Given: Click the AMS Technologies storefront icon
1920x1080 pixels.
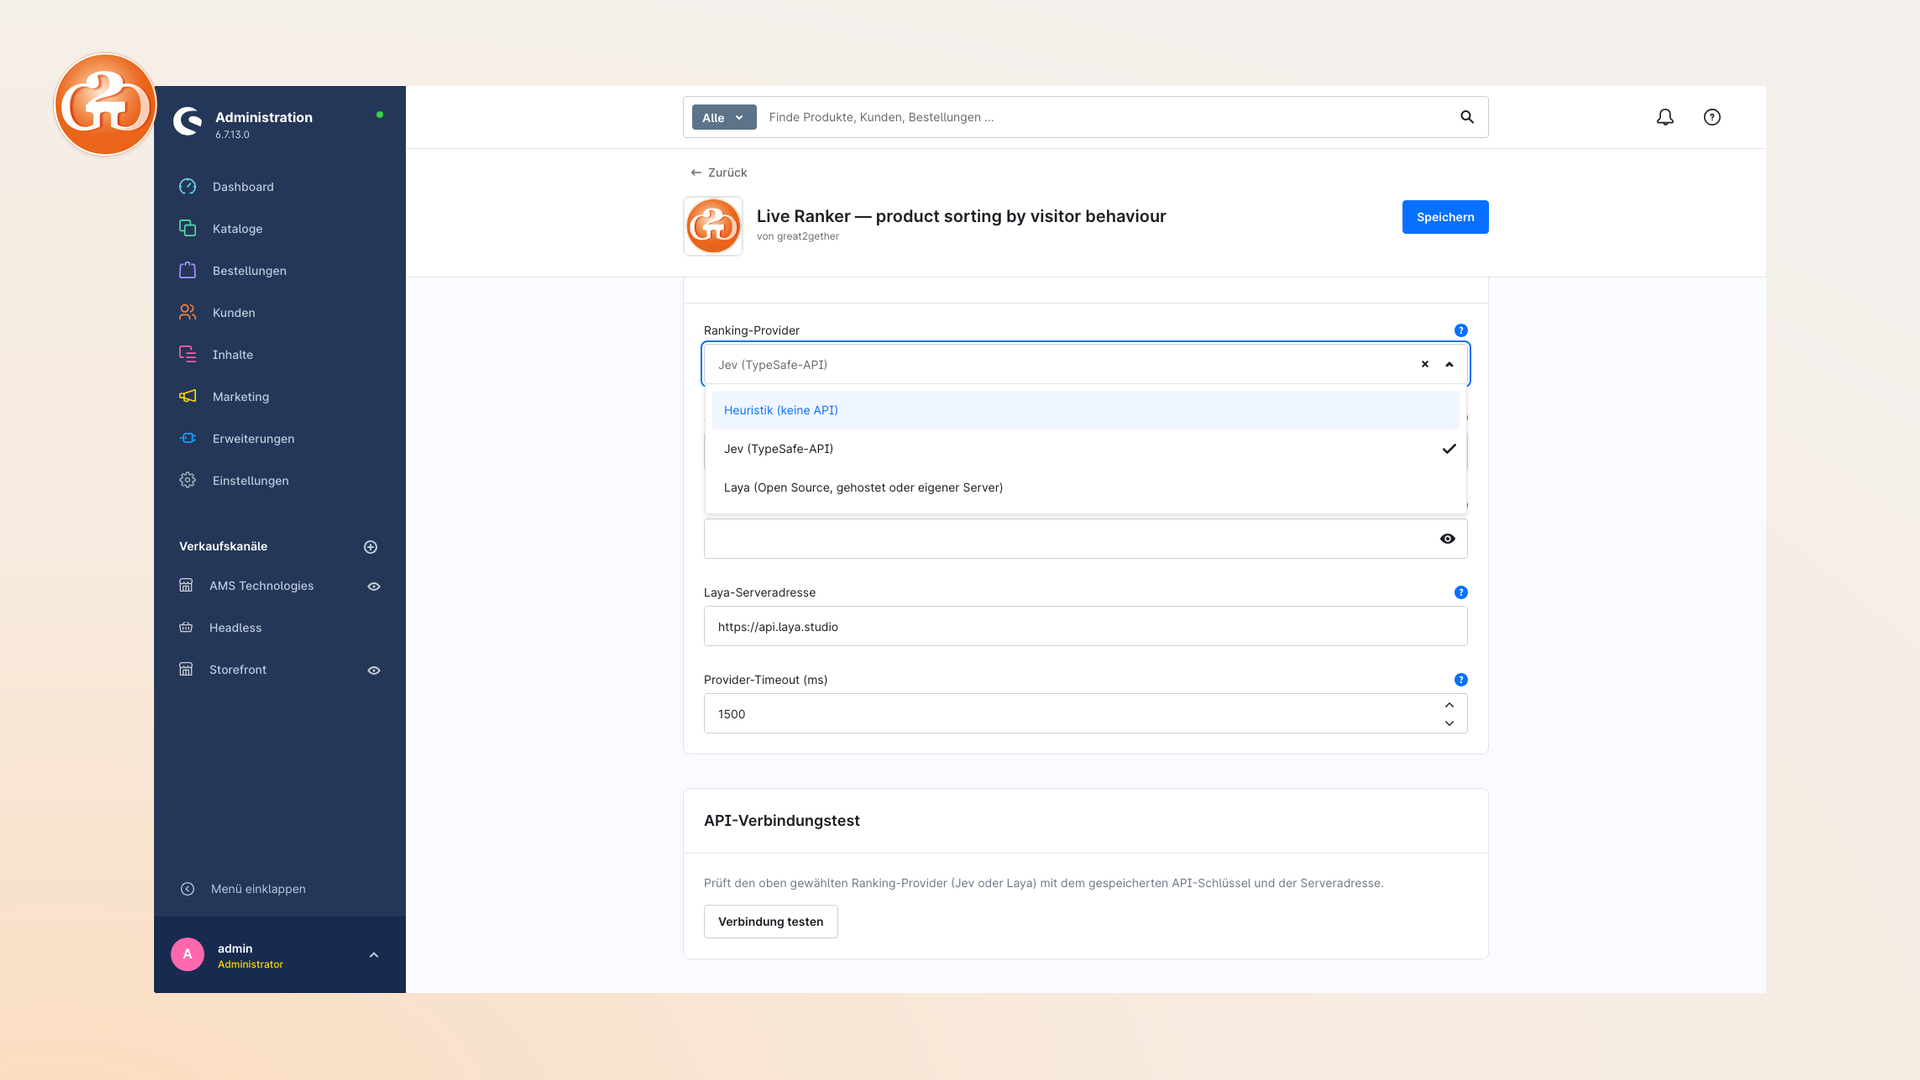Looking at the screenshot, I should [186, 586].
